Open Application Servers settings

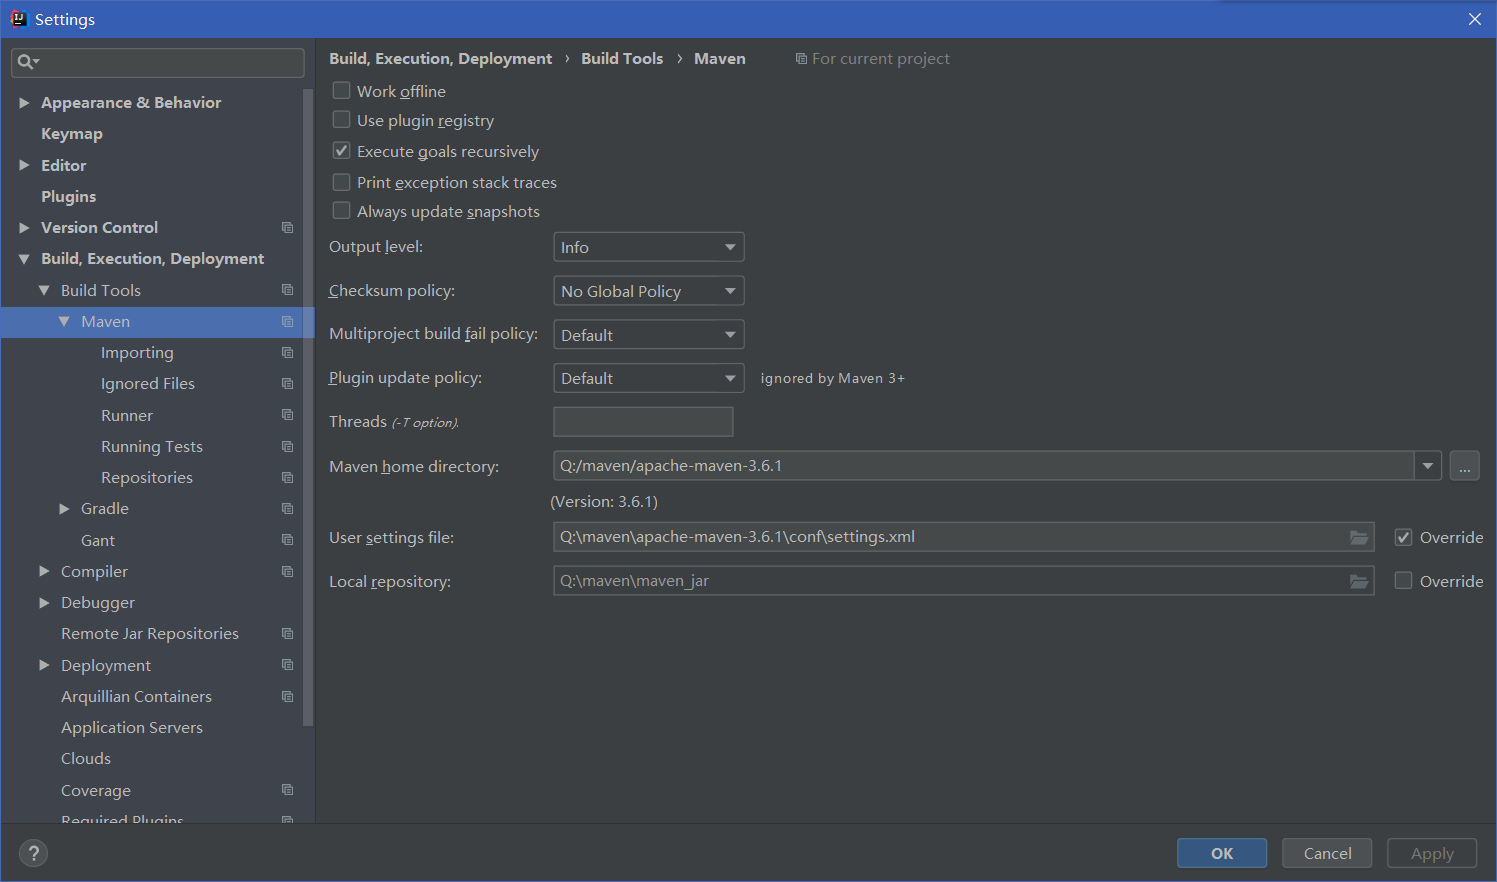(132, 728)
